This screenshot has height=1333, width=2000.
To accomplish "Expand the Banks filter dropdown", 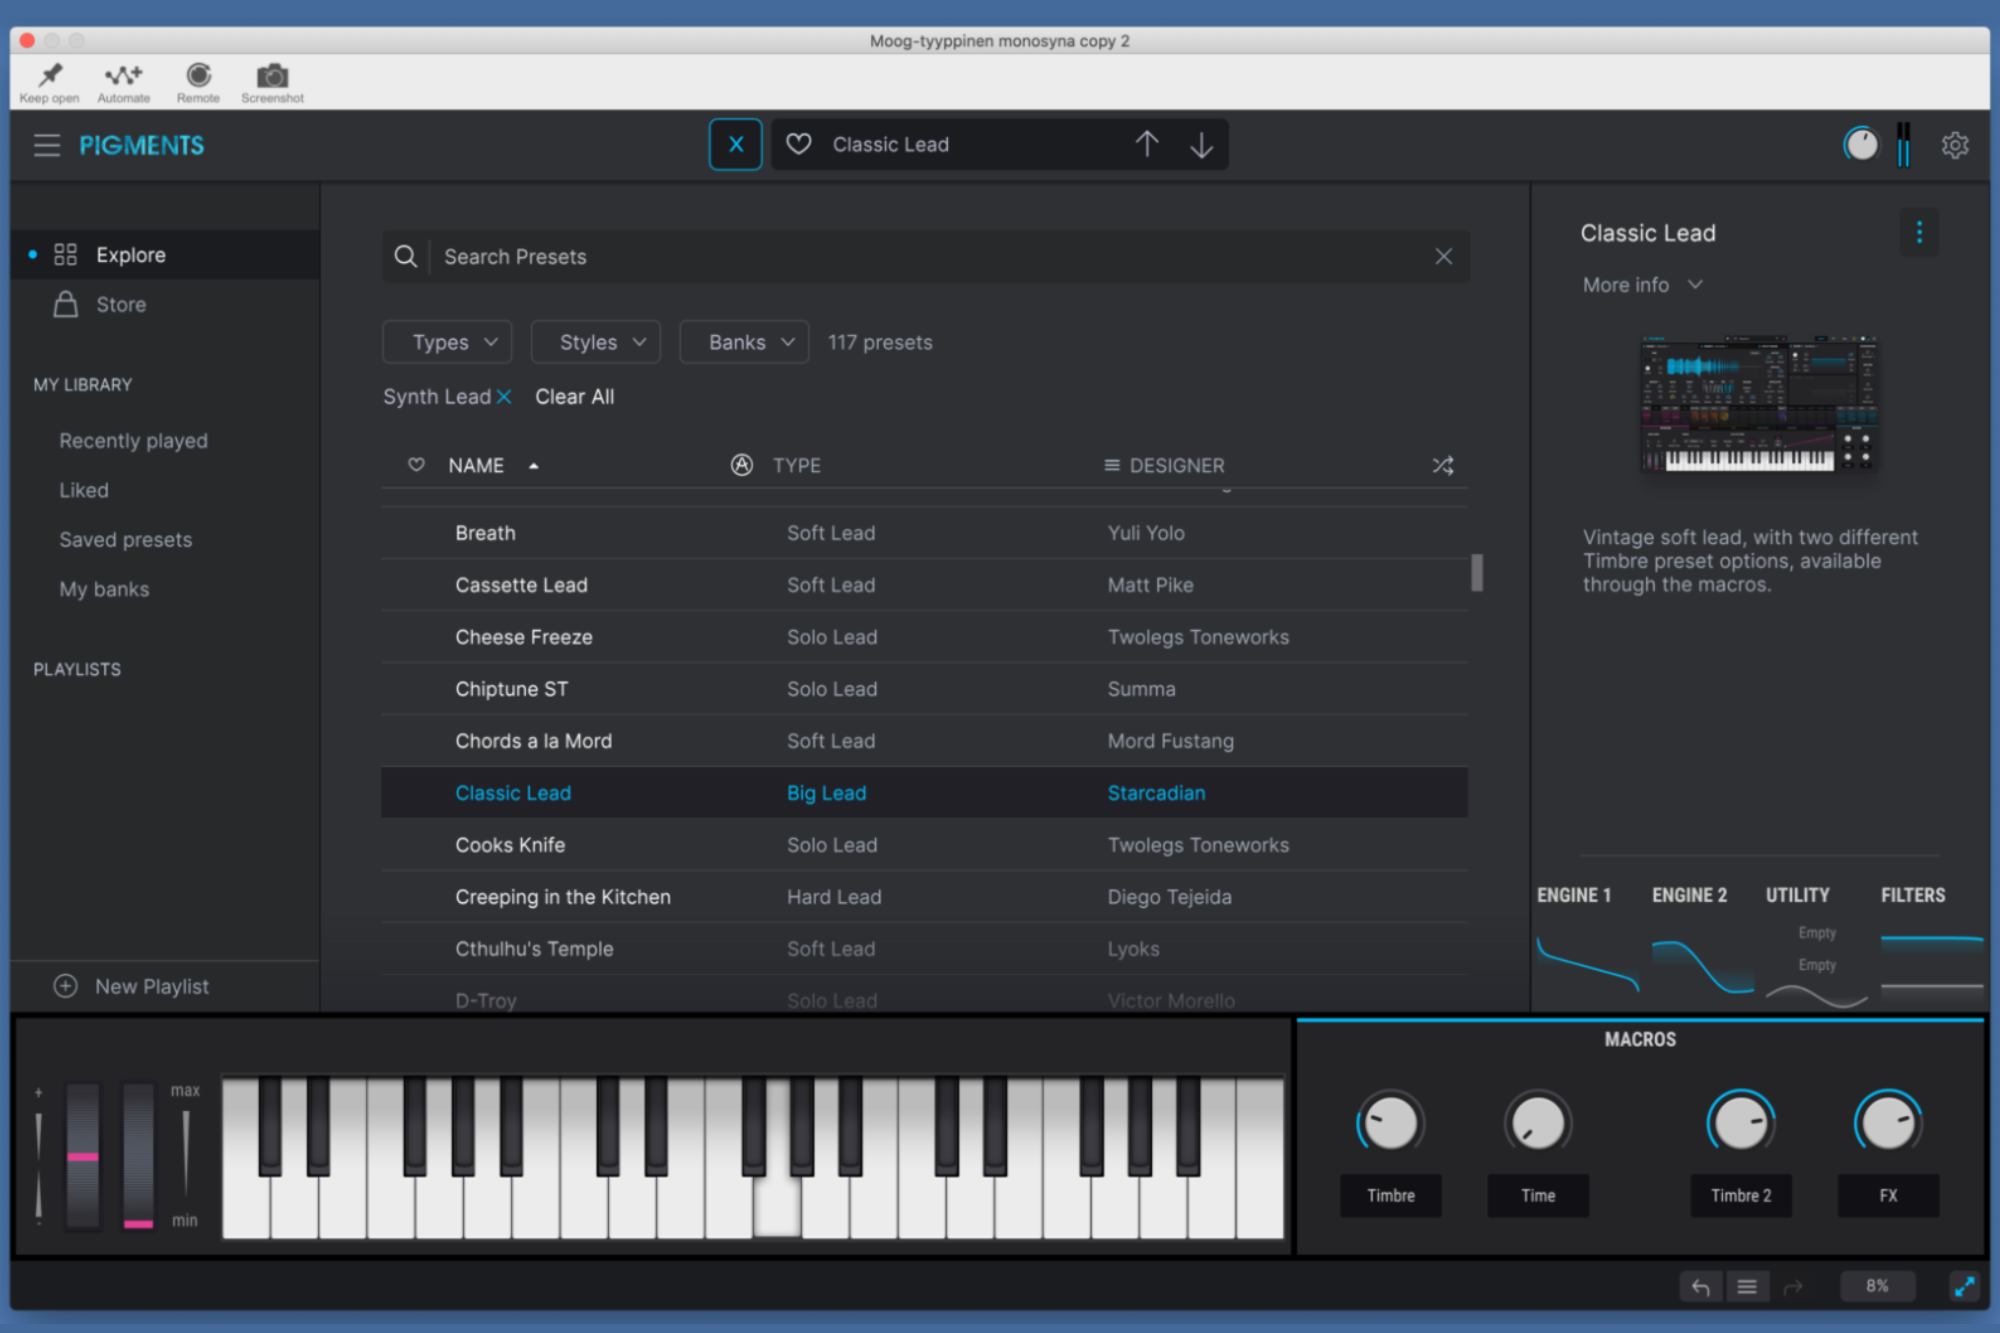I will point(744,342).
